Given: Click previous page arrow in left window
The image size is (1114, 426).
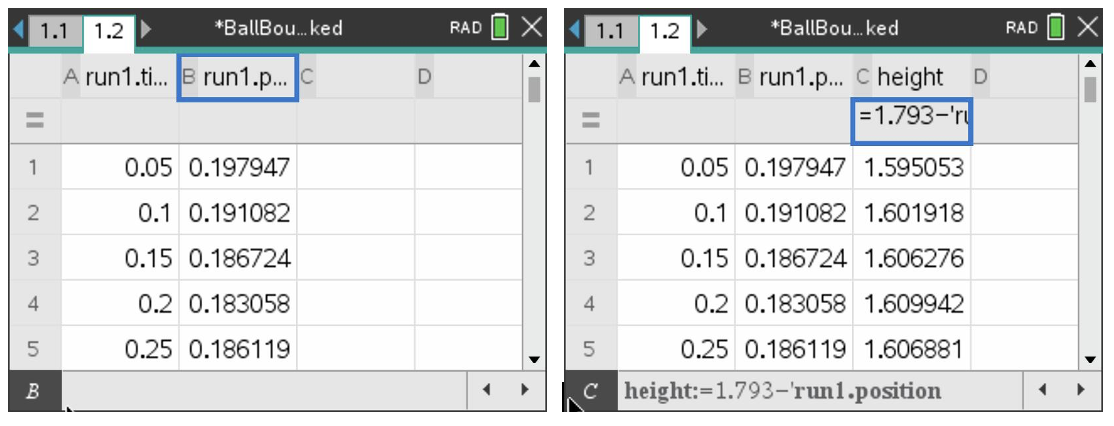Looking at the screenshot, I should [x=19, y=29].
